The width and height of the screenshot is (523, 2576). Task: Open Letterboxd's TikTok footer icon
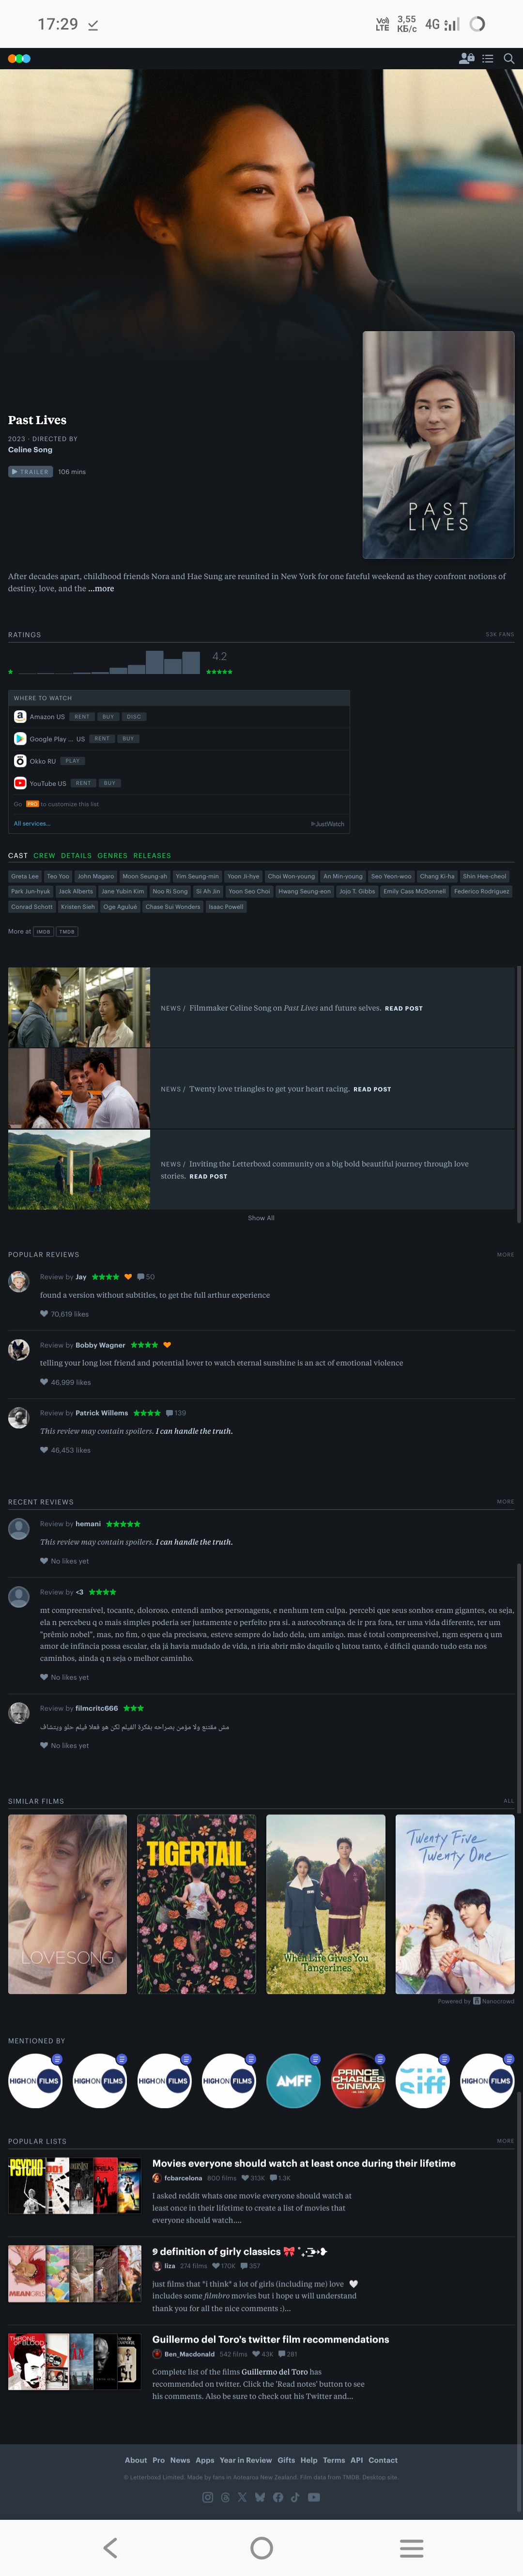coord(295,2496)
